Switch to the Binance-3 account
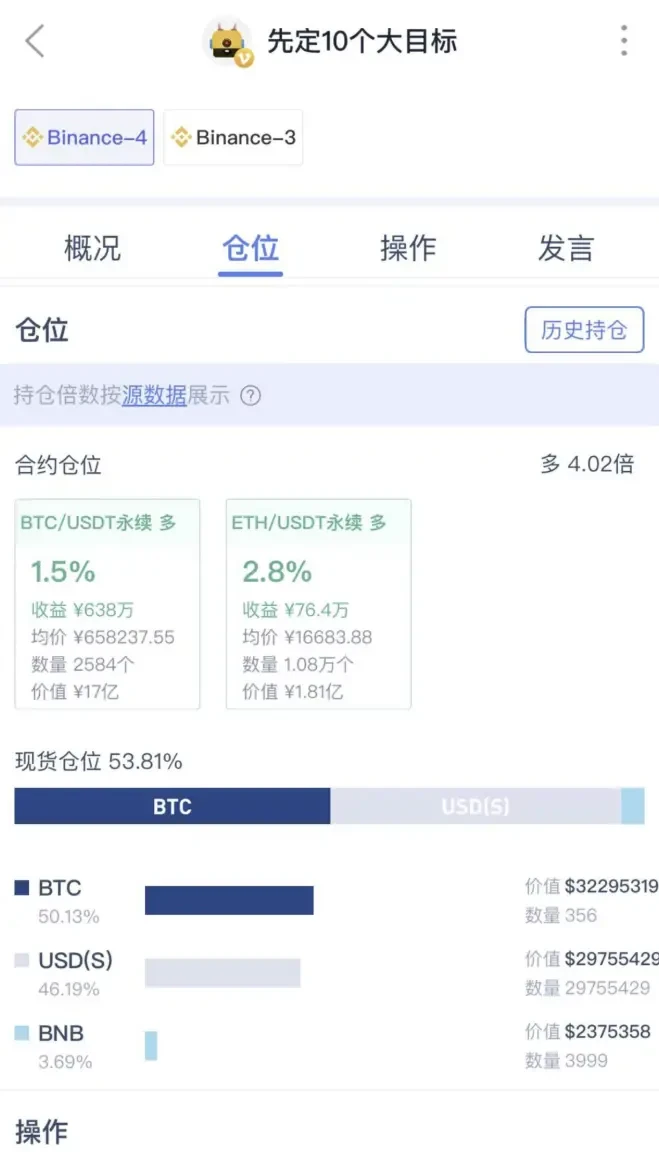The height and width of the screenshot is (1165, 659). [233, 137]
